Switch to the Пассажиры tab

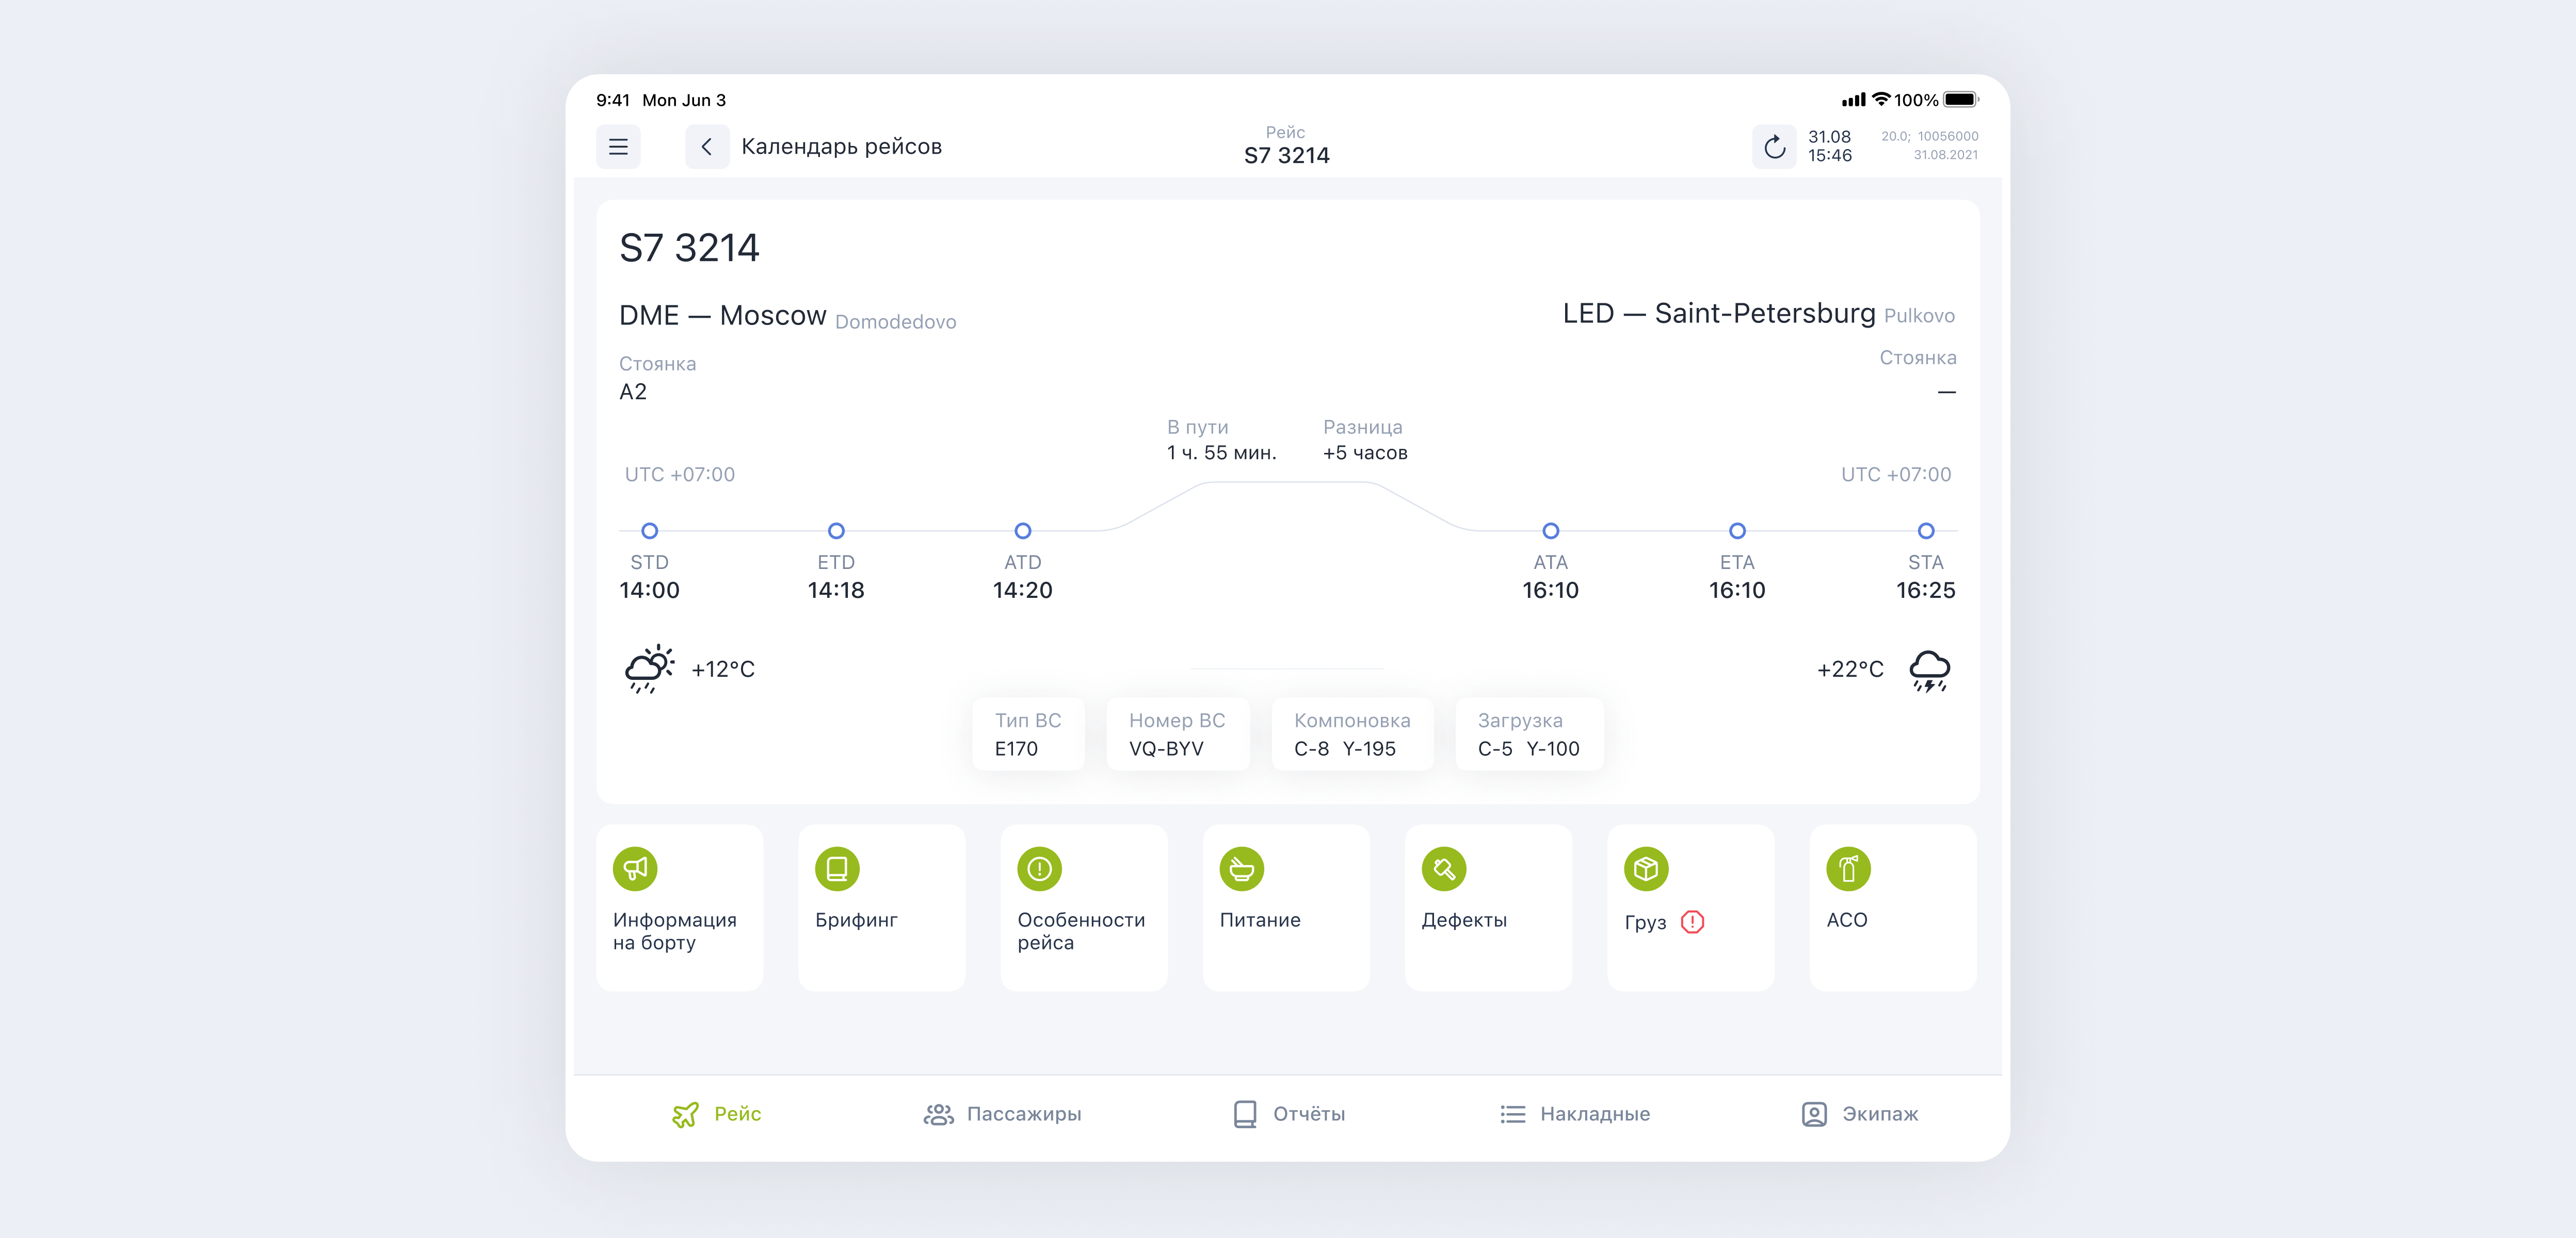pos(1002,1114)
